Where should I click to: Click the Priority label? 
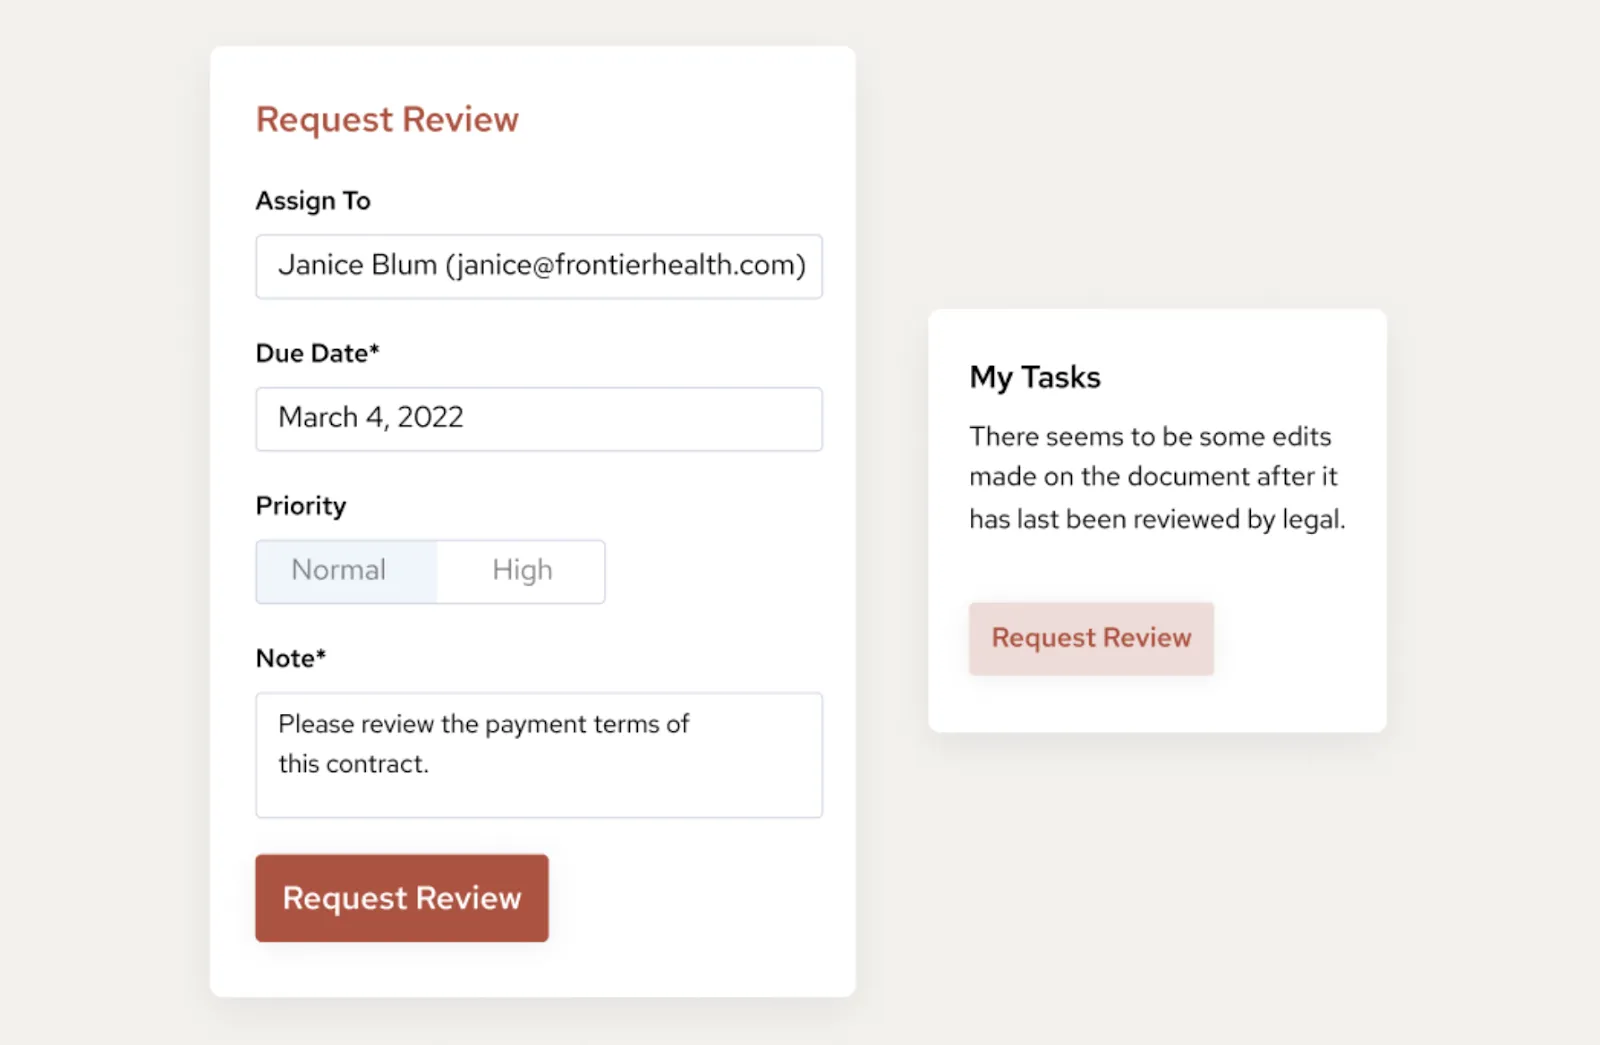pos(300,506)
